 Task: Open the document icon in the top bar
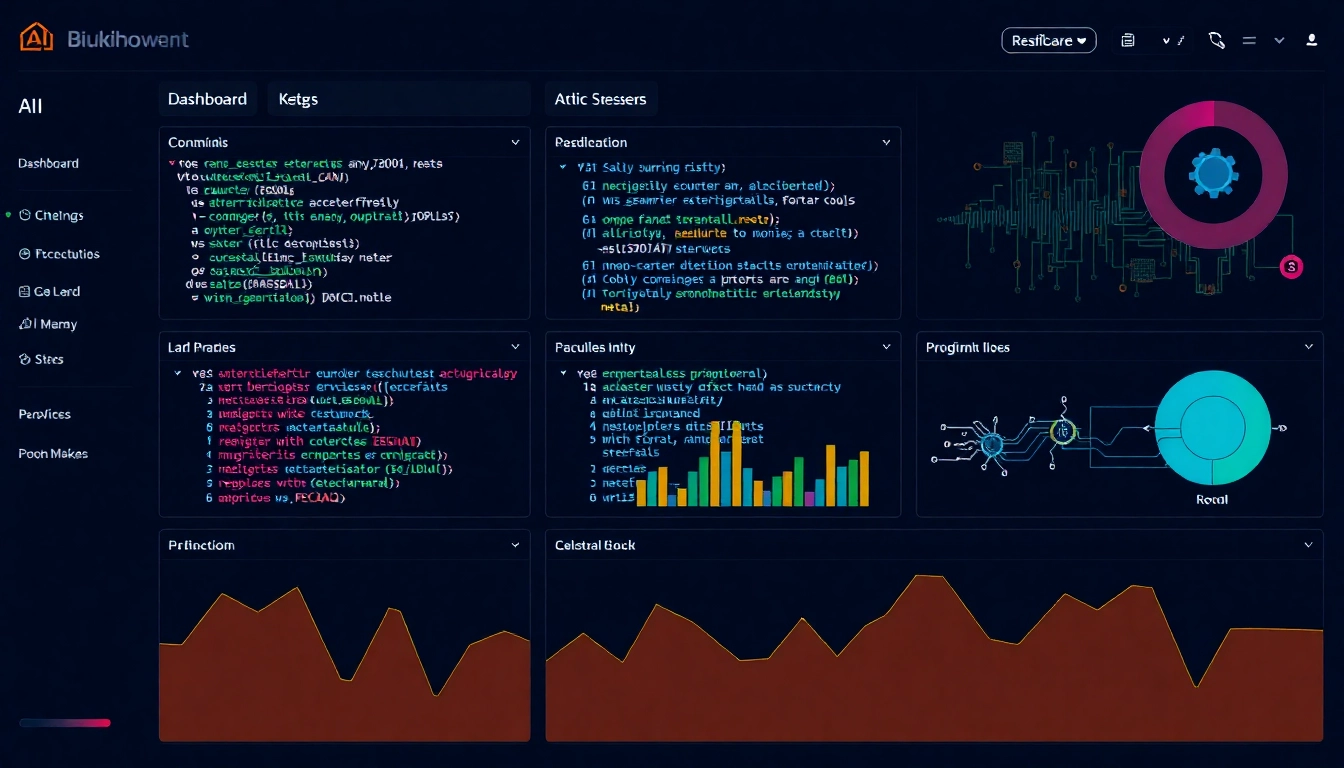(1128, 40)
